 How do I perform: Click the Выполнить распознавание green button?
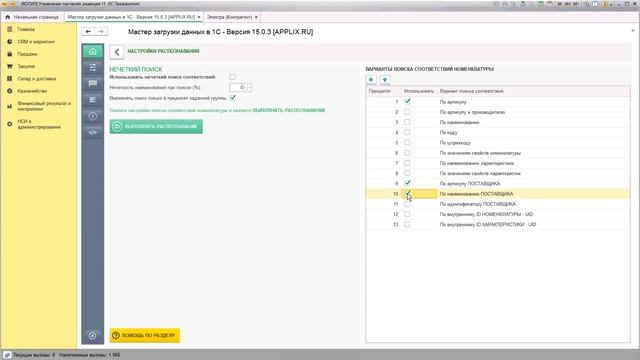156,126
